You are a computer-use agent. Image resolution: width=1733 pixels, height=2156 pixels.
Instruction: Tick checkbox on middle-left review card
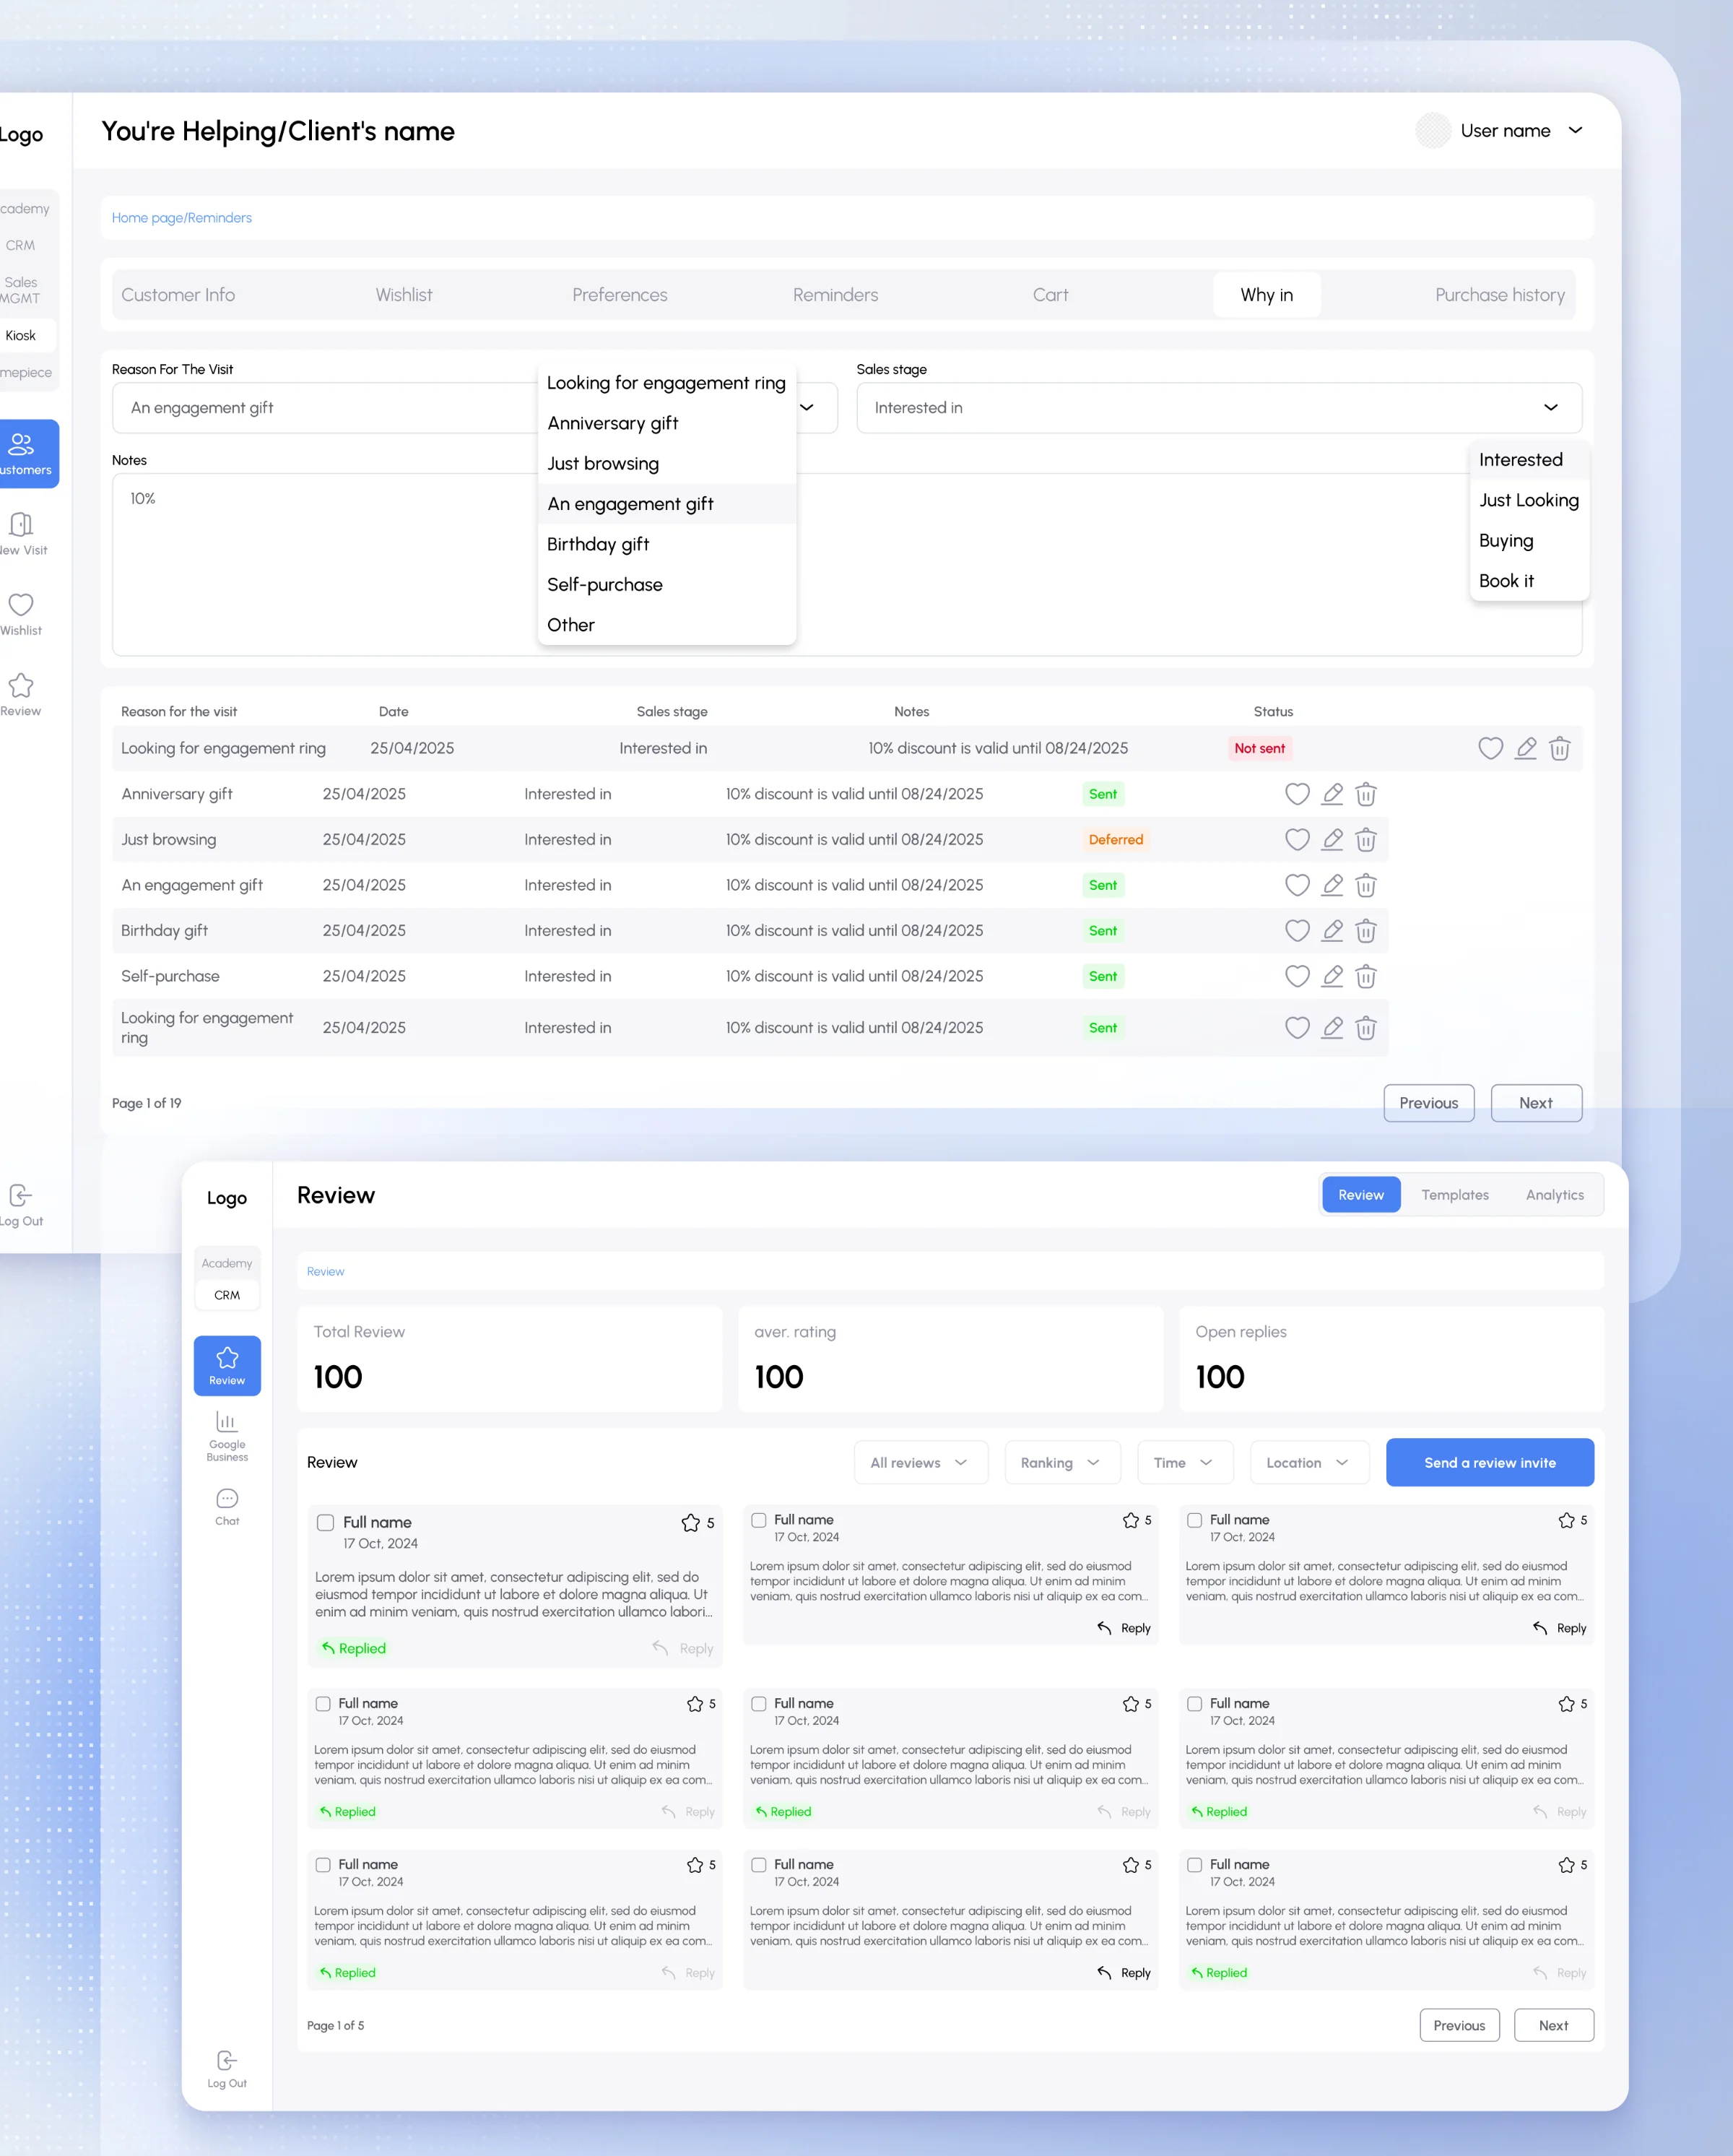click(323, 1704)
